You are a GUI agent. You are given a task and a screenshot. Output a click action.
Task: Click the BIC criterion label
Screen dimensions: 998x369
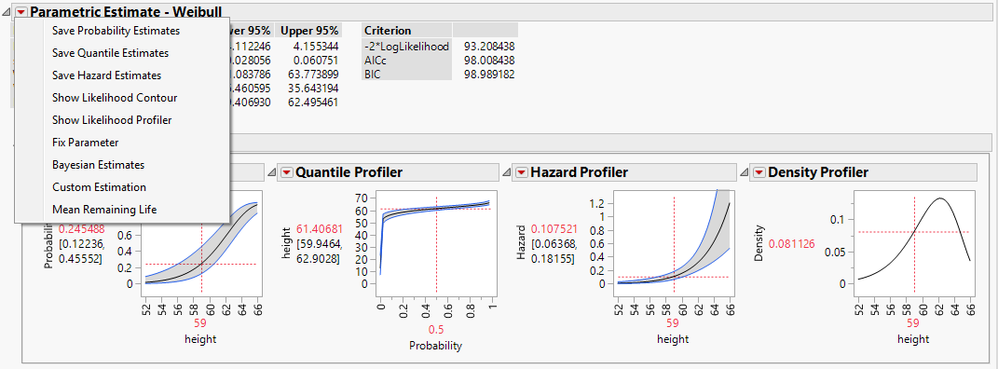click(x=372, y=74)
